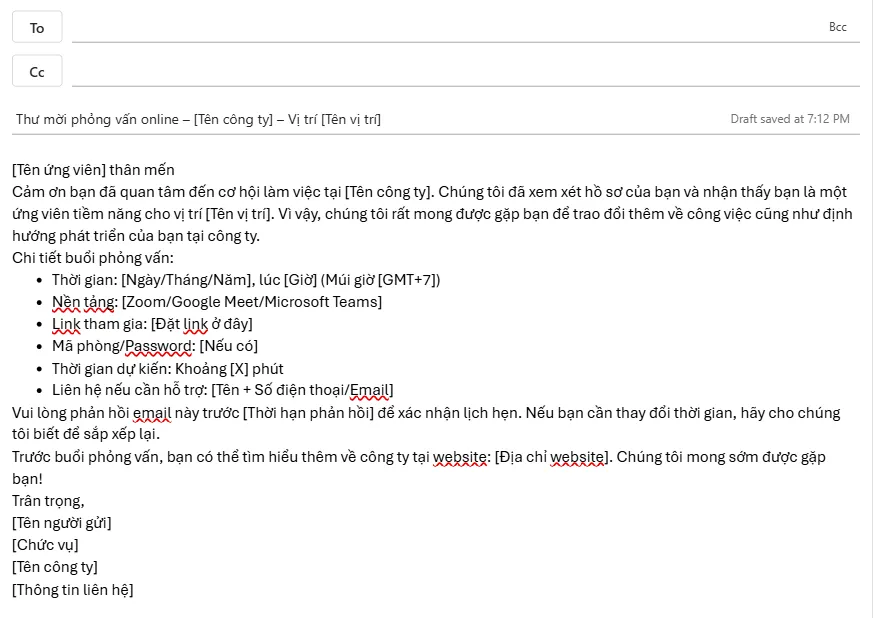The width and height of the screenshot is (873, 618).
Task: Click the bullet starting 'Liên hệ nếu cần hỗ trợ'
Action: 223,390
